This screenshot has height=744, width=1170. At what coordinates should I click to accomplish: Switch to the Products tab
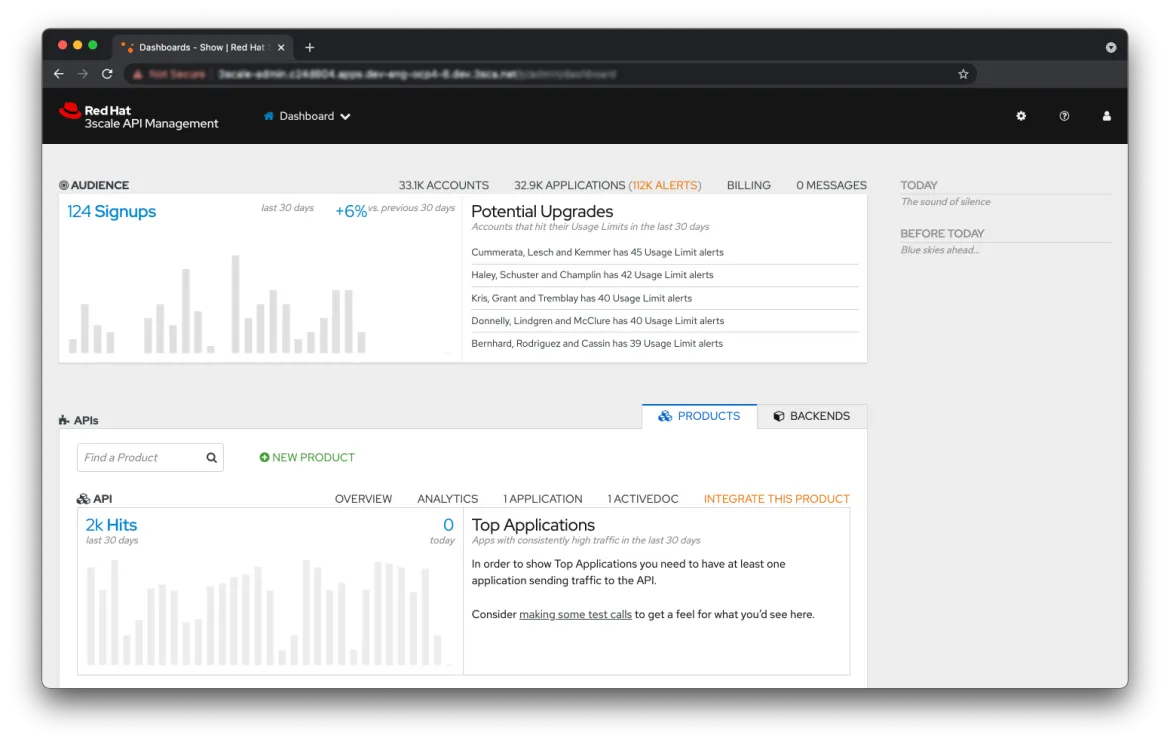click(699, 416)
